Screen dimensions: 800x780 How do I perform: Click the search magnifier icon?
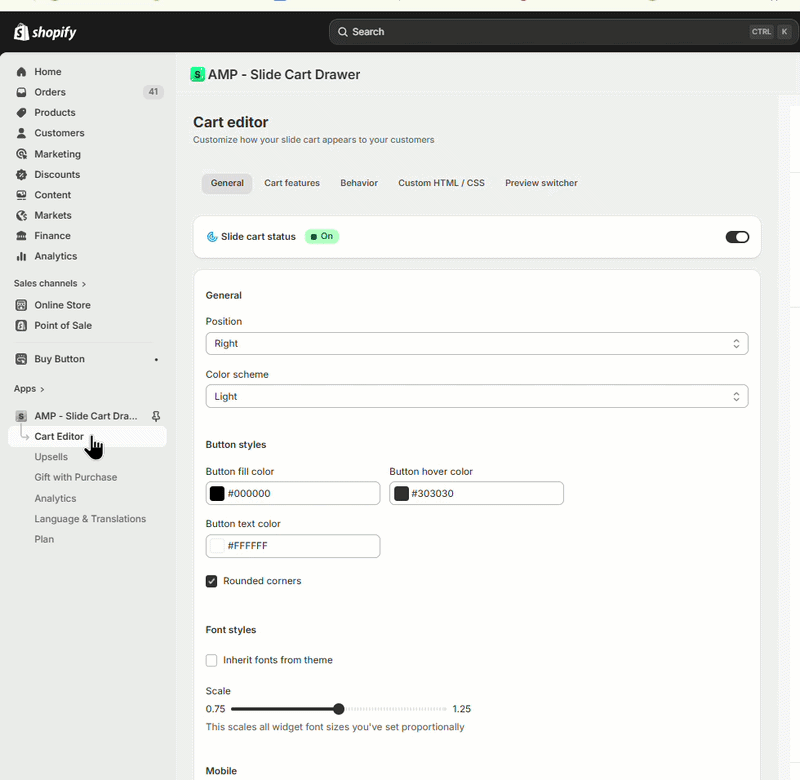point(343,32)
